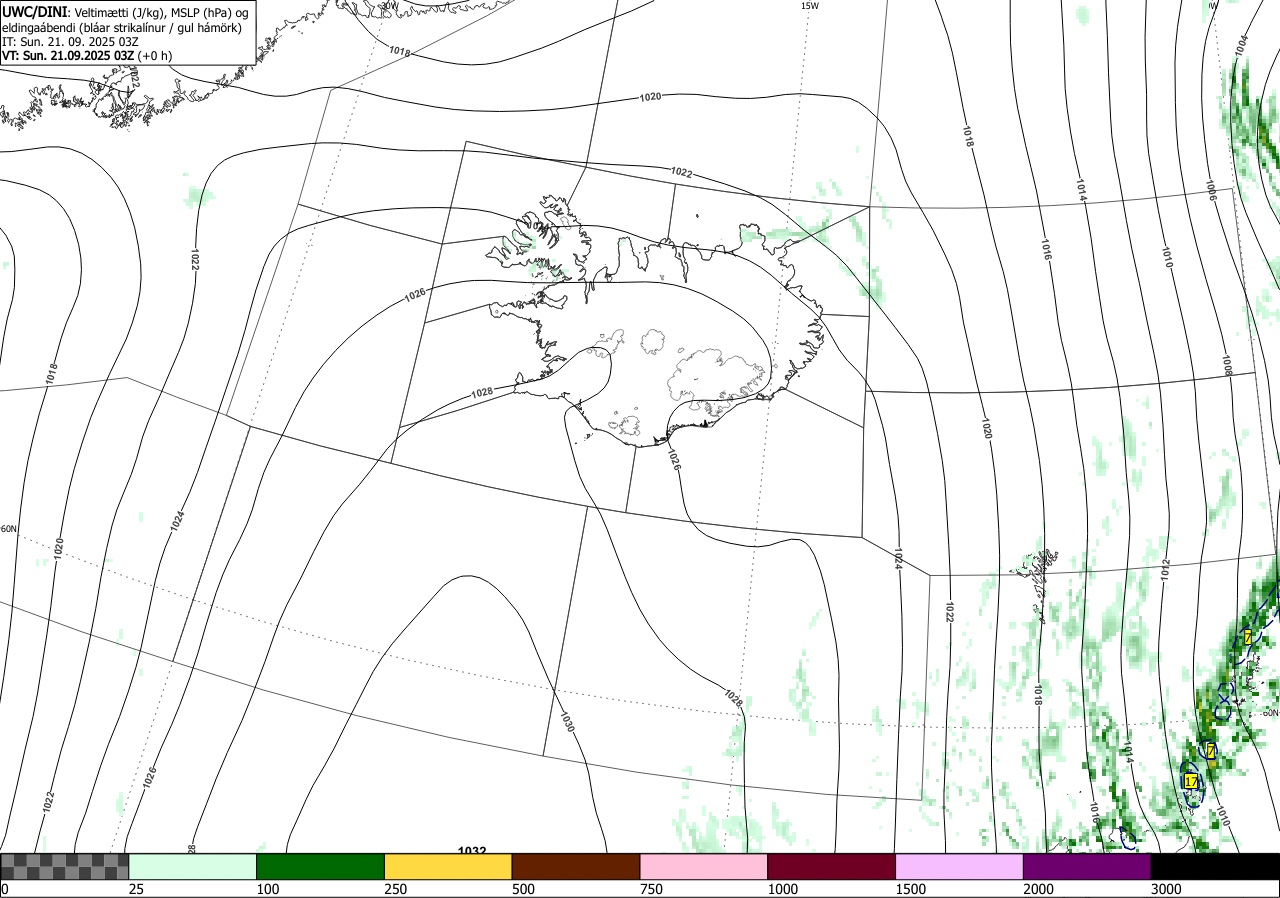Click the light green 25–100 legend swatch
Screen dimensions: 1280x898
(x=192, y=866)
